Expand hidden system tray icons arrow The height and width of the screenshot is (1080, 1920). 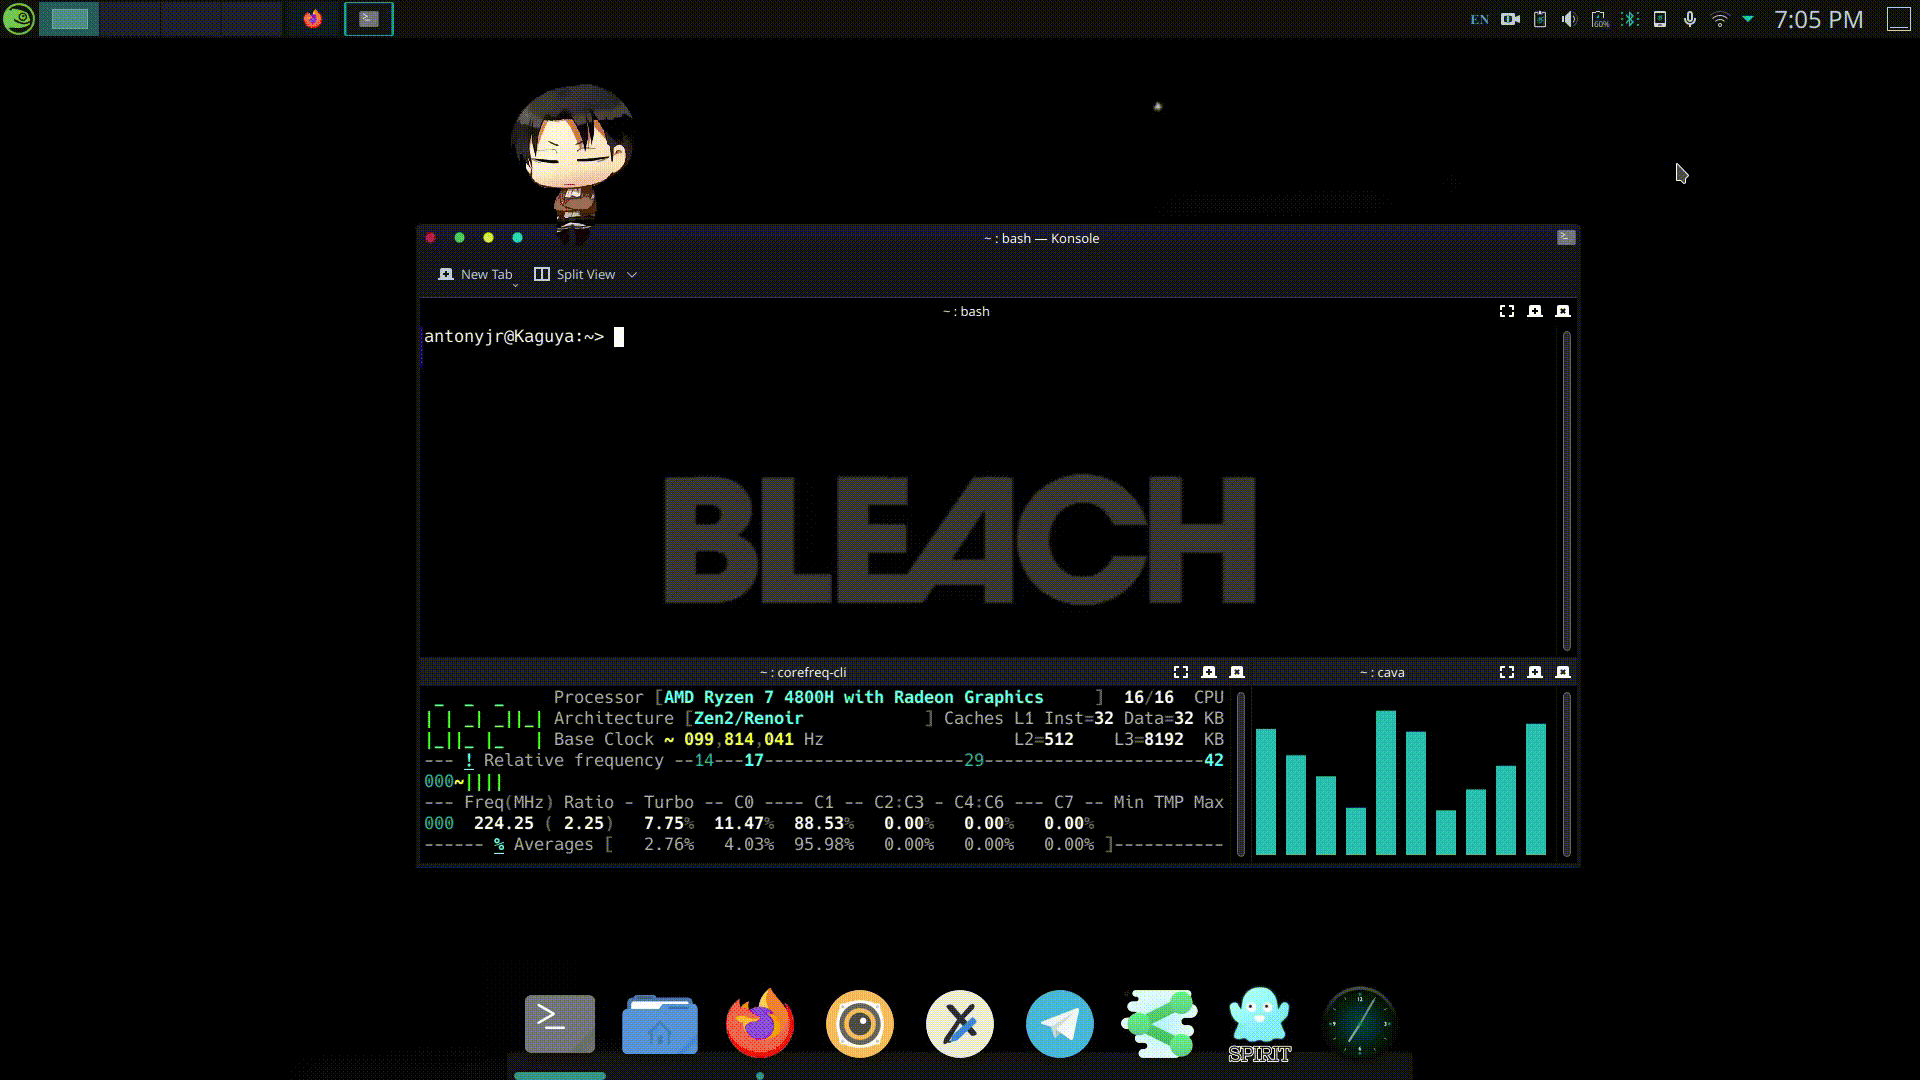click(x=1748, y=19)
